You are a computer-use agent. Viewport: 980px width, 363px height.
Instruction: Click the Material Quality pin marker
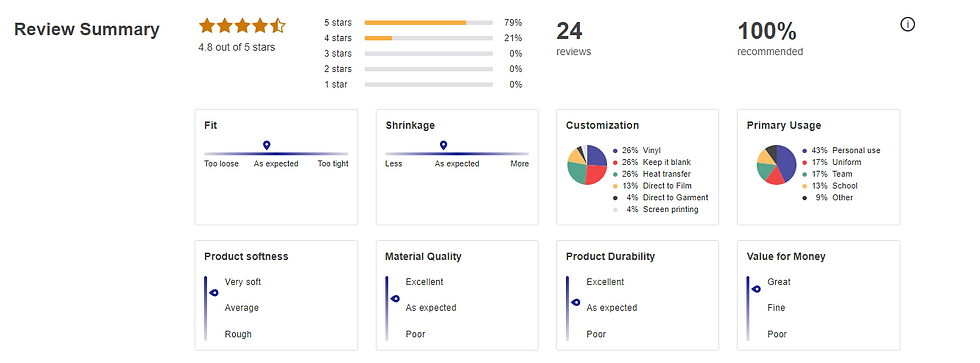(x=395, y=299)
